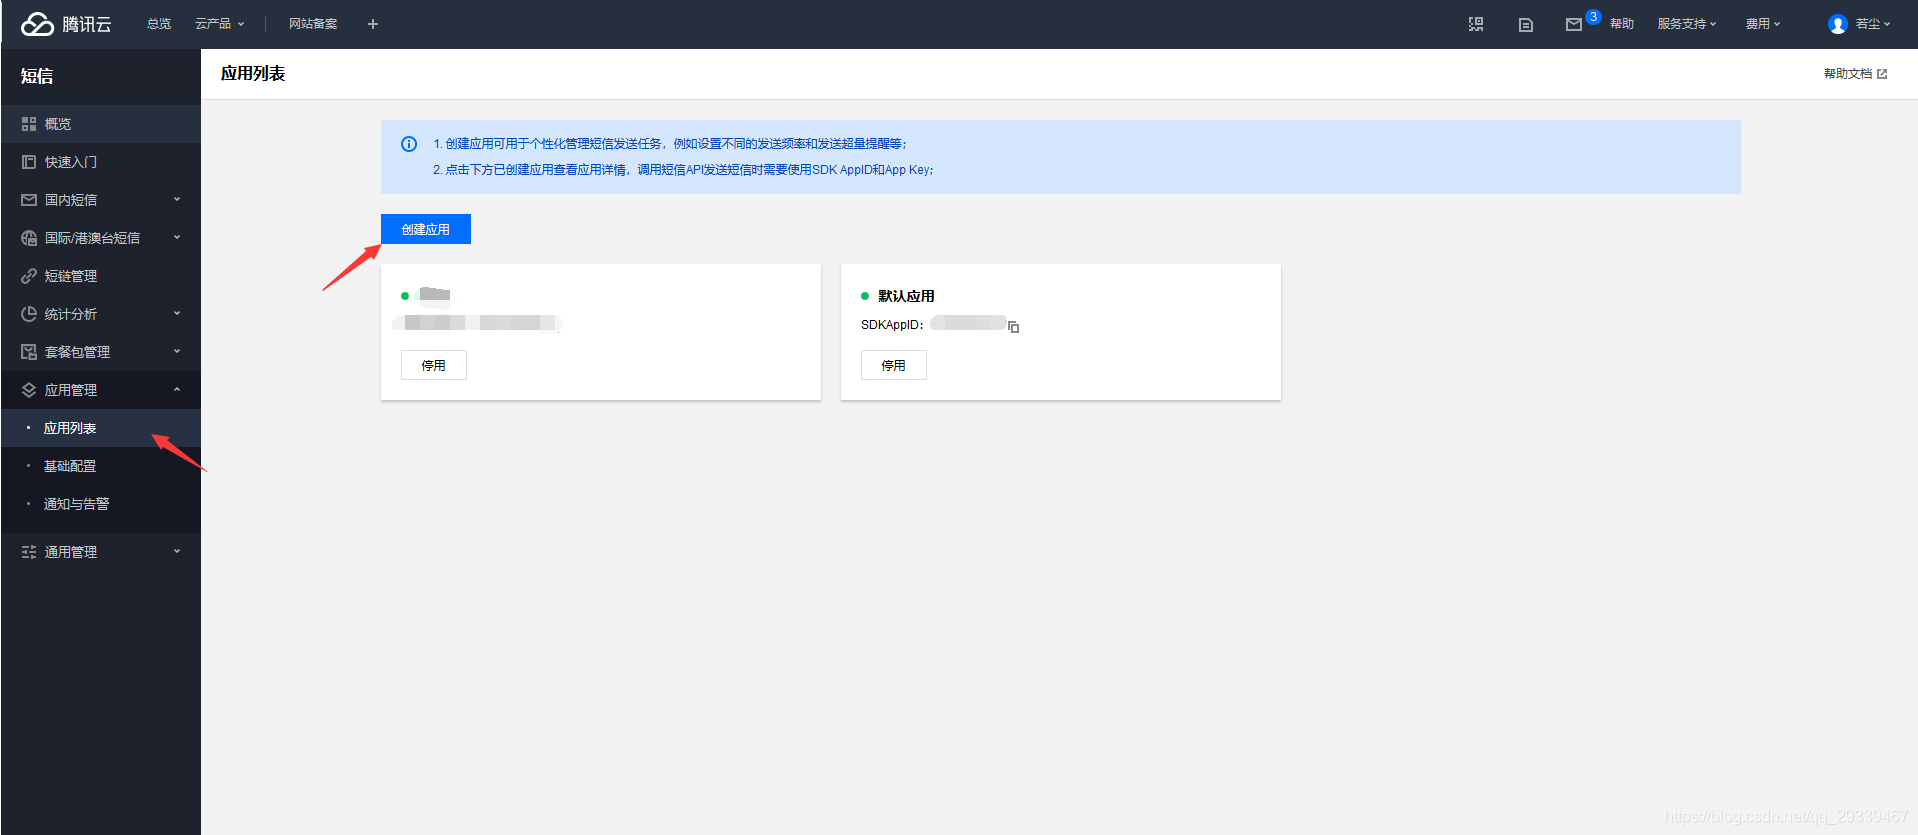The height and width of the screenshot is (835, 1918).
Task: Click the 应用列表 page title
Action: tap(253, 74)
